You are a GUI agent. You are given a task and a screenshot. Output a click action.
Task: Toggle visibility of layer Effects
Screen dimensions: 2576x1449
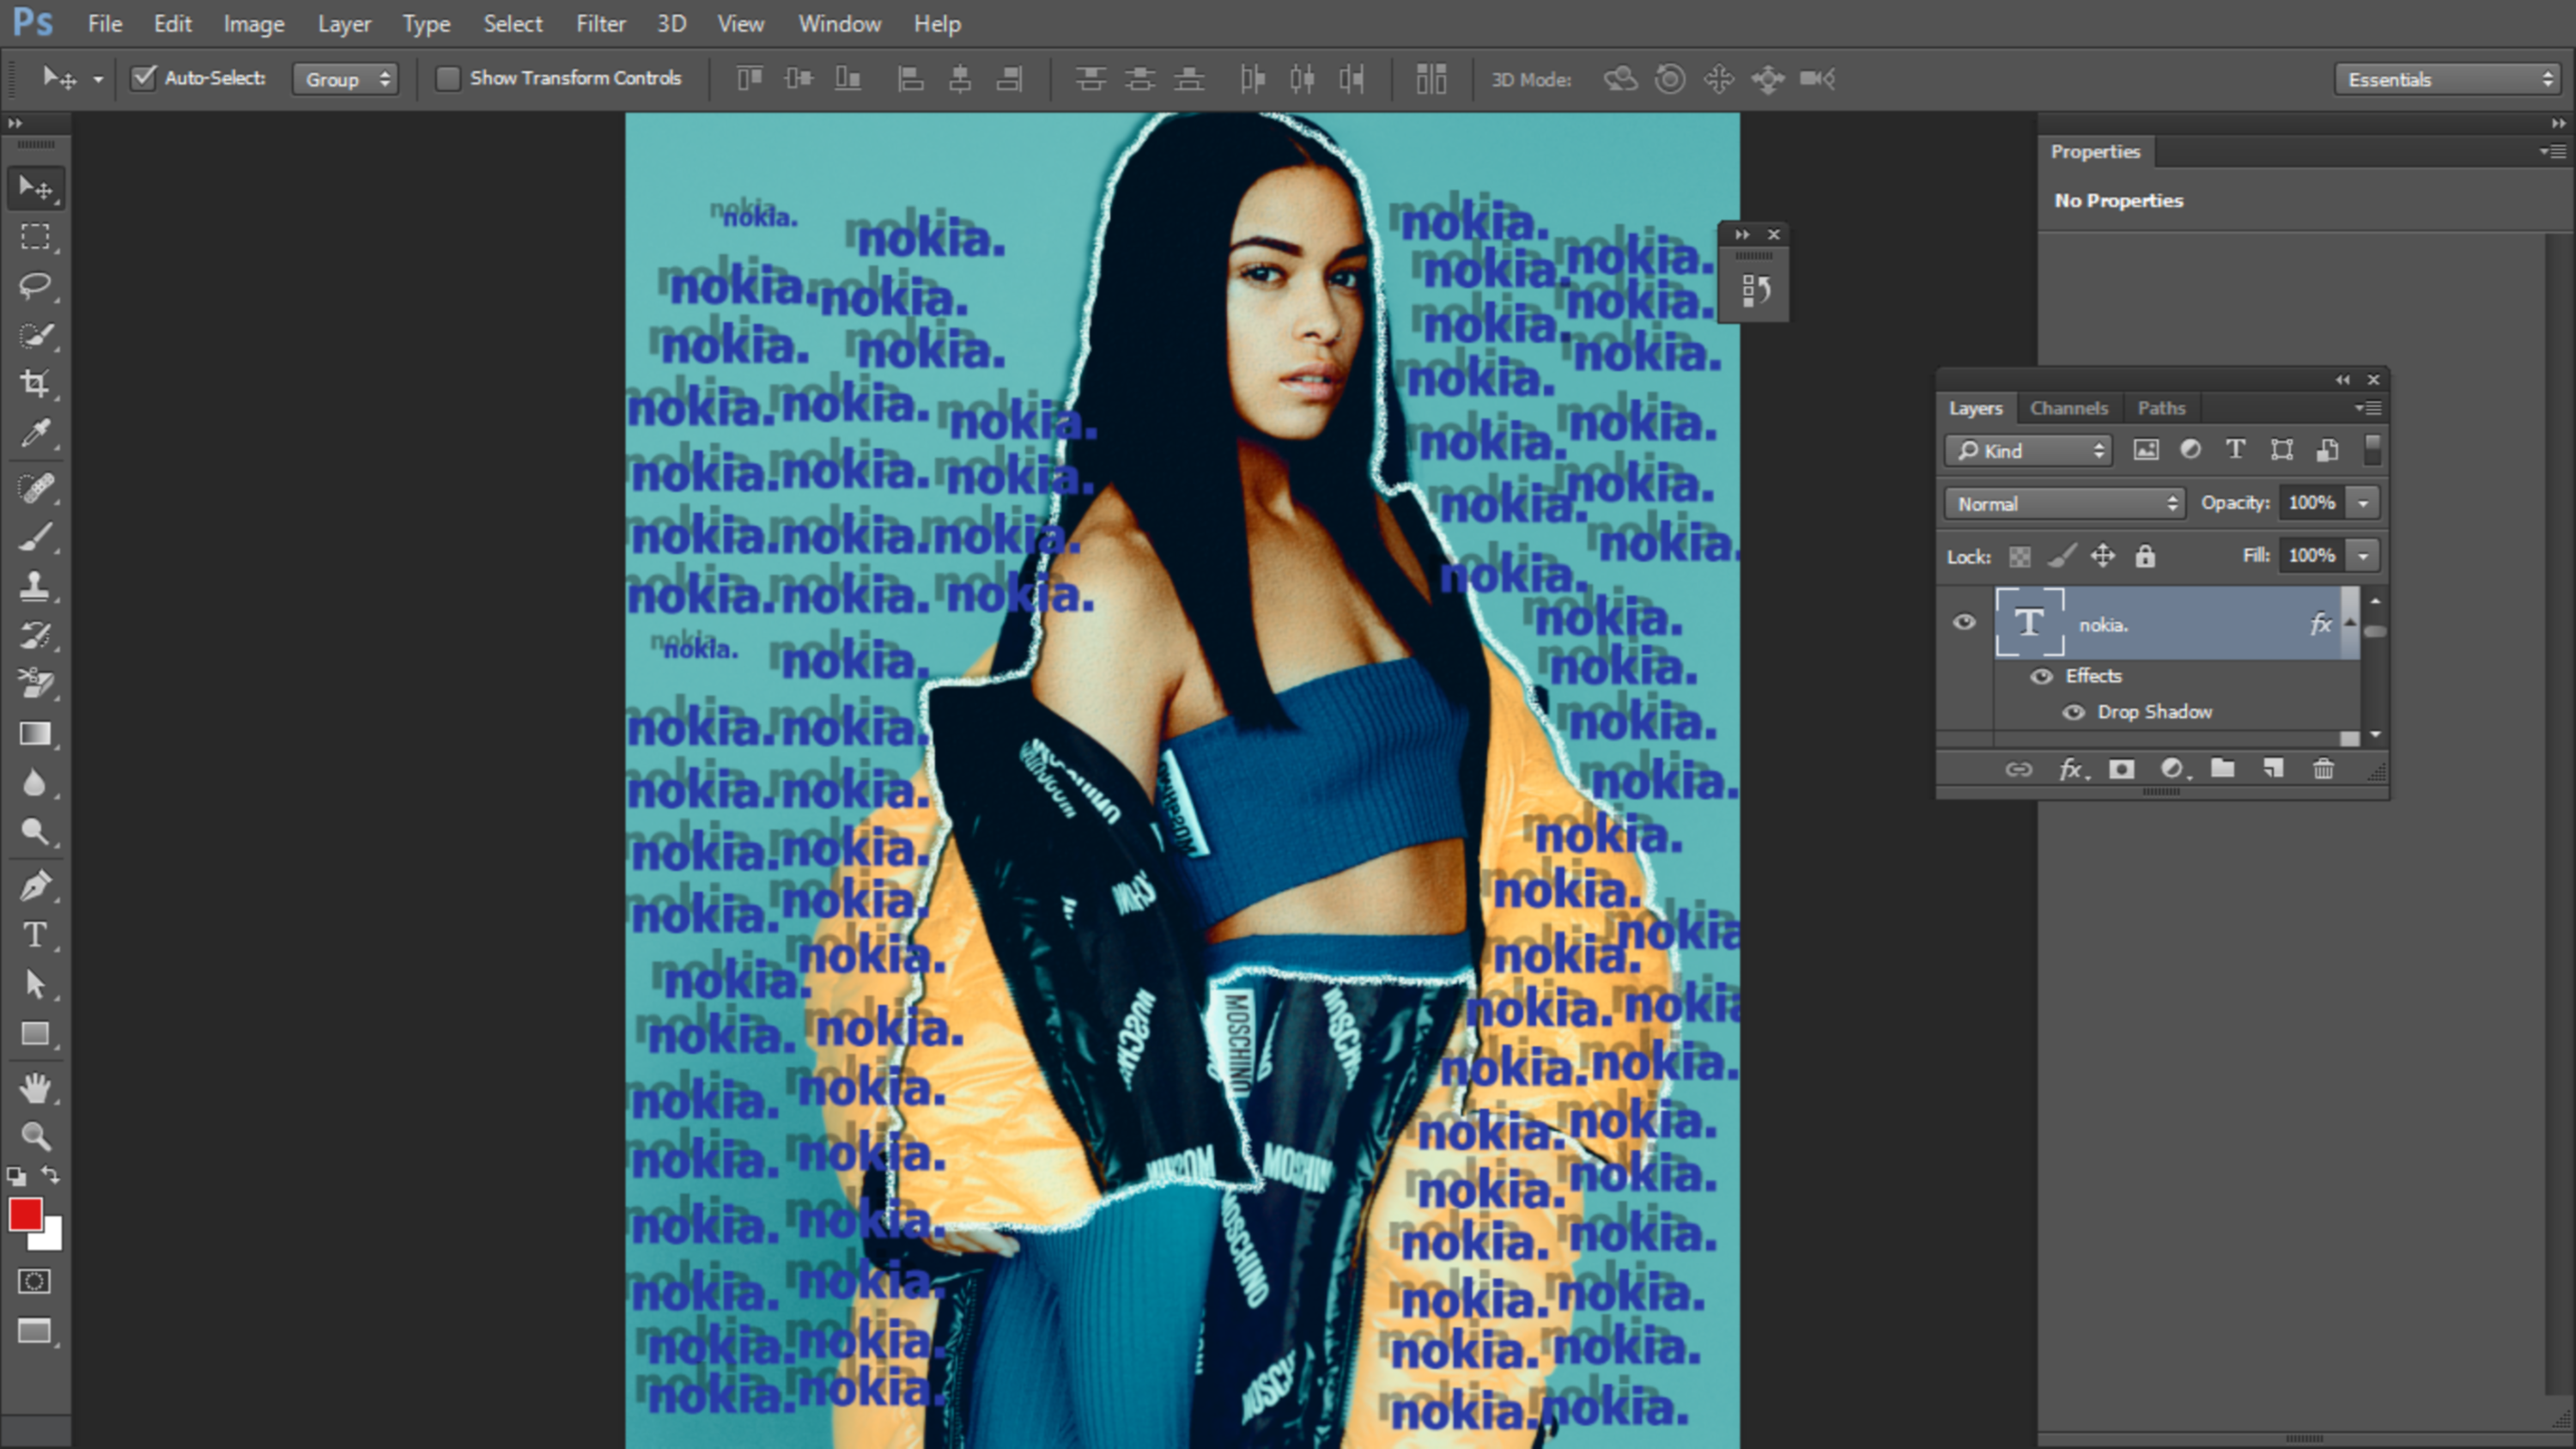[x=2041, y=677]
